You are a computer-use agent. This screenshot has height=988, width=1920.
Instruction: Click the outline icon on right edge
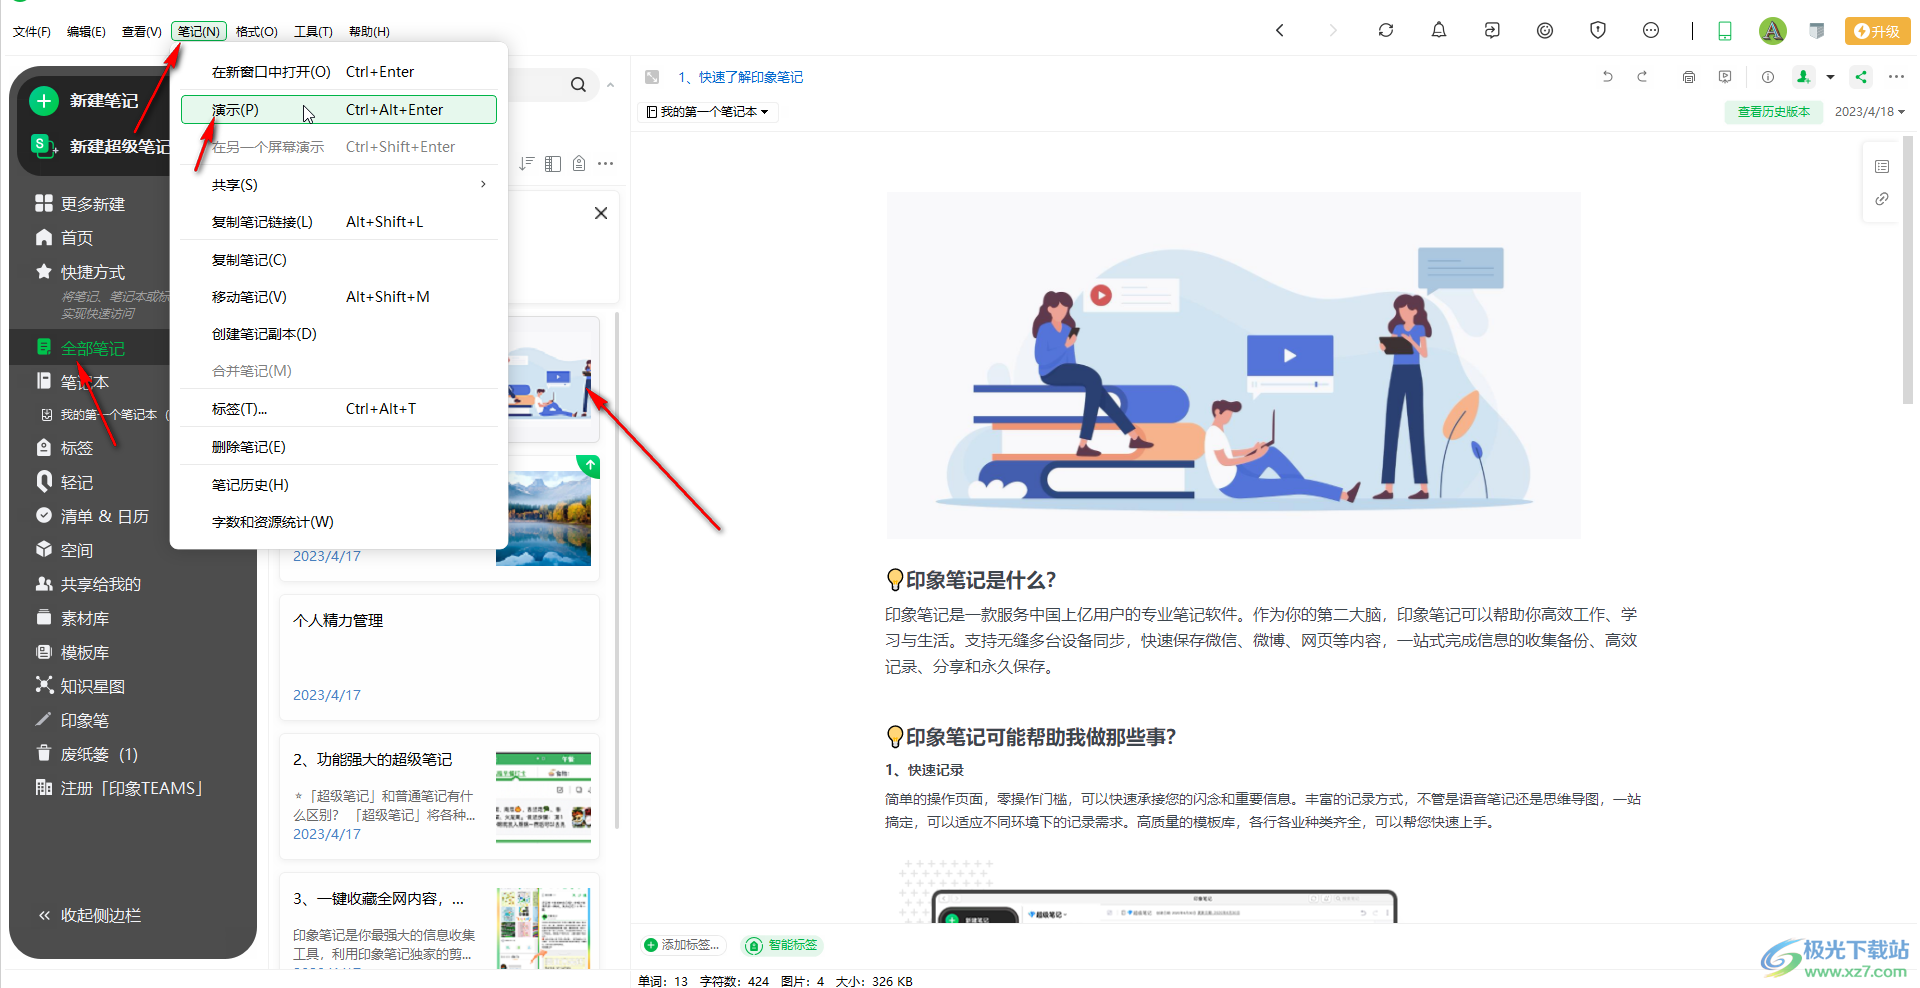[x=1881, y=166]
